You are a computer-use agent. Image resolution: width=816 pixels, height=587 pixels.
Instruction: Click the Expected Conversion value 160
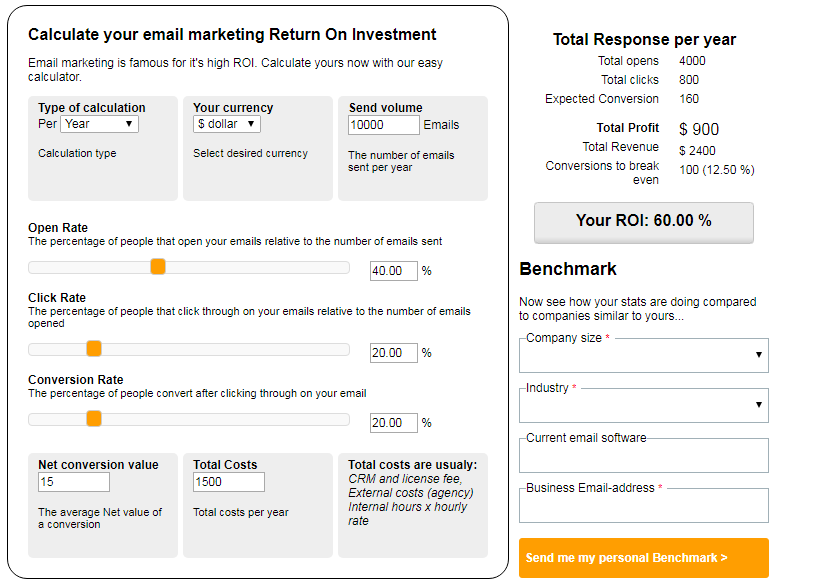[x=689, y=99]
